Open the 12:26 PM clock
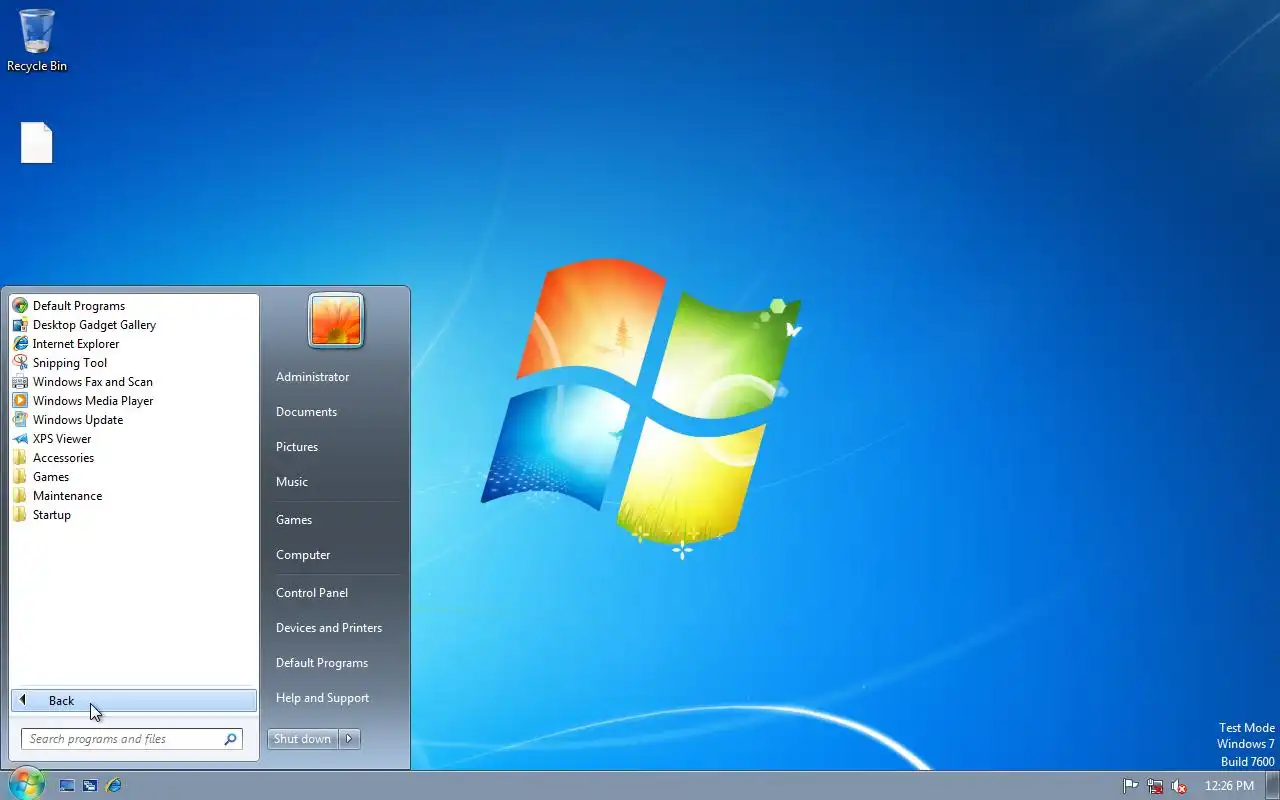 pos(1229,786)
